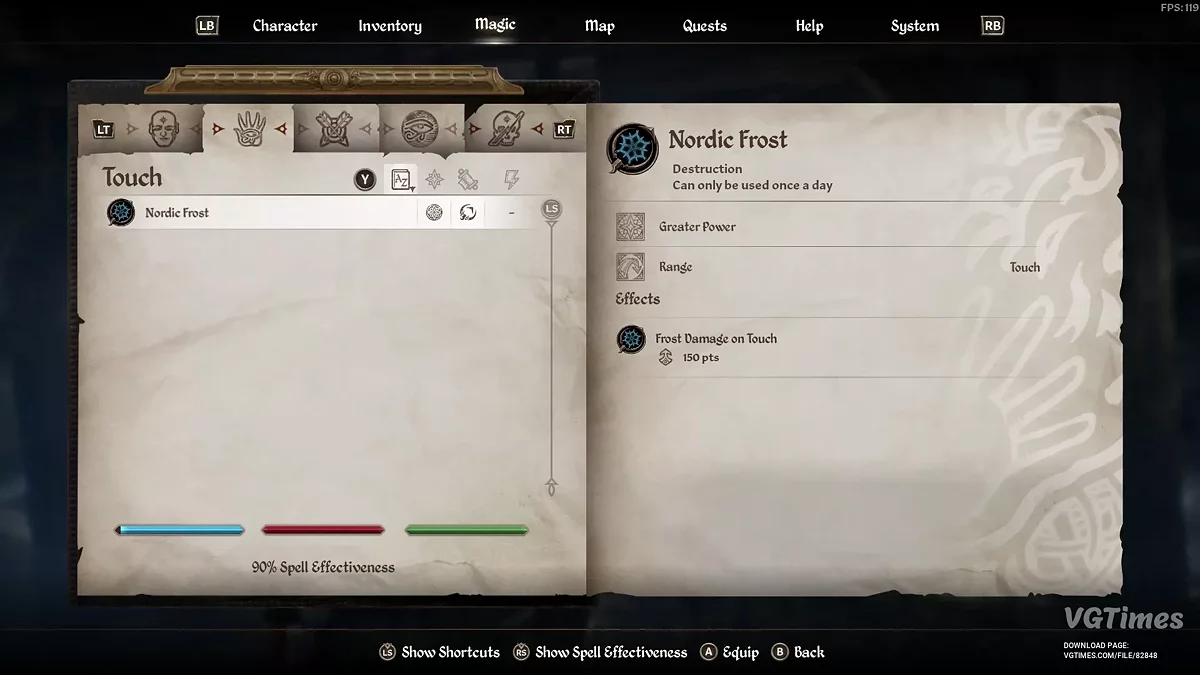Toggle the A-Z alphabetical sort option
Screen dimensions: 1200x675
[401, 180]
